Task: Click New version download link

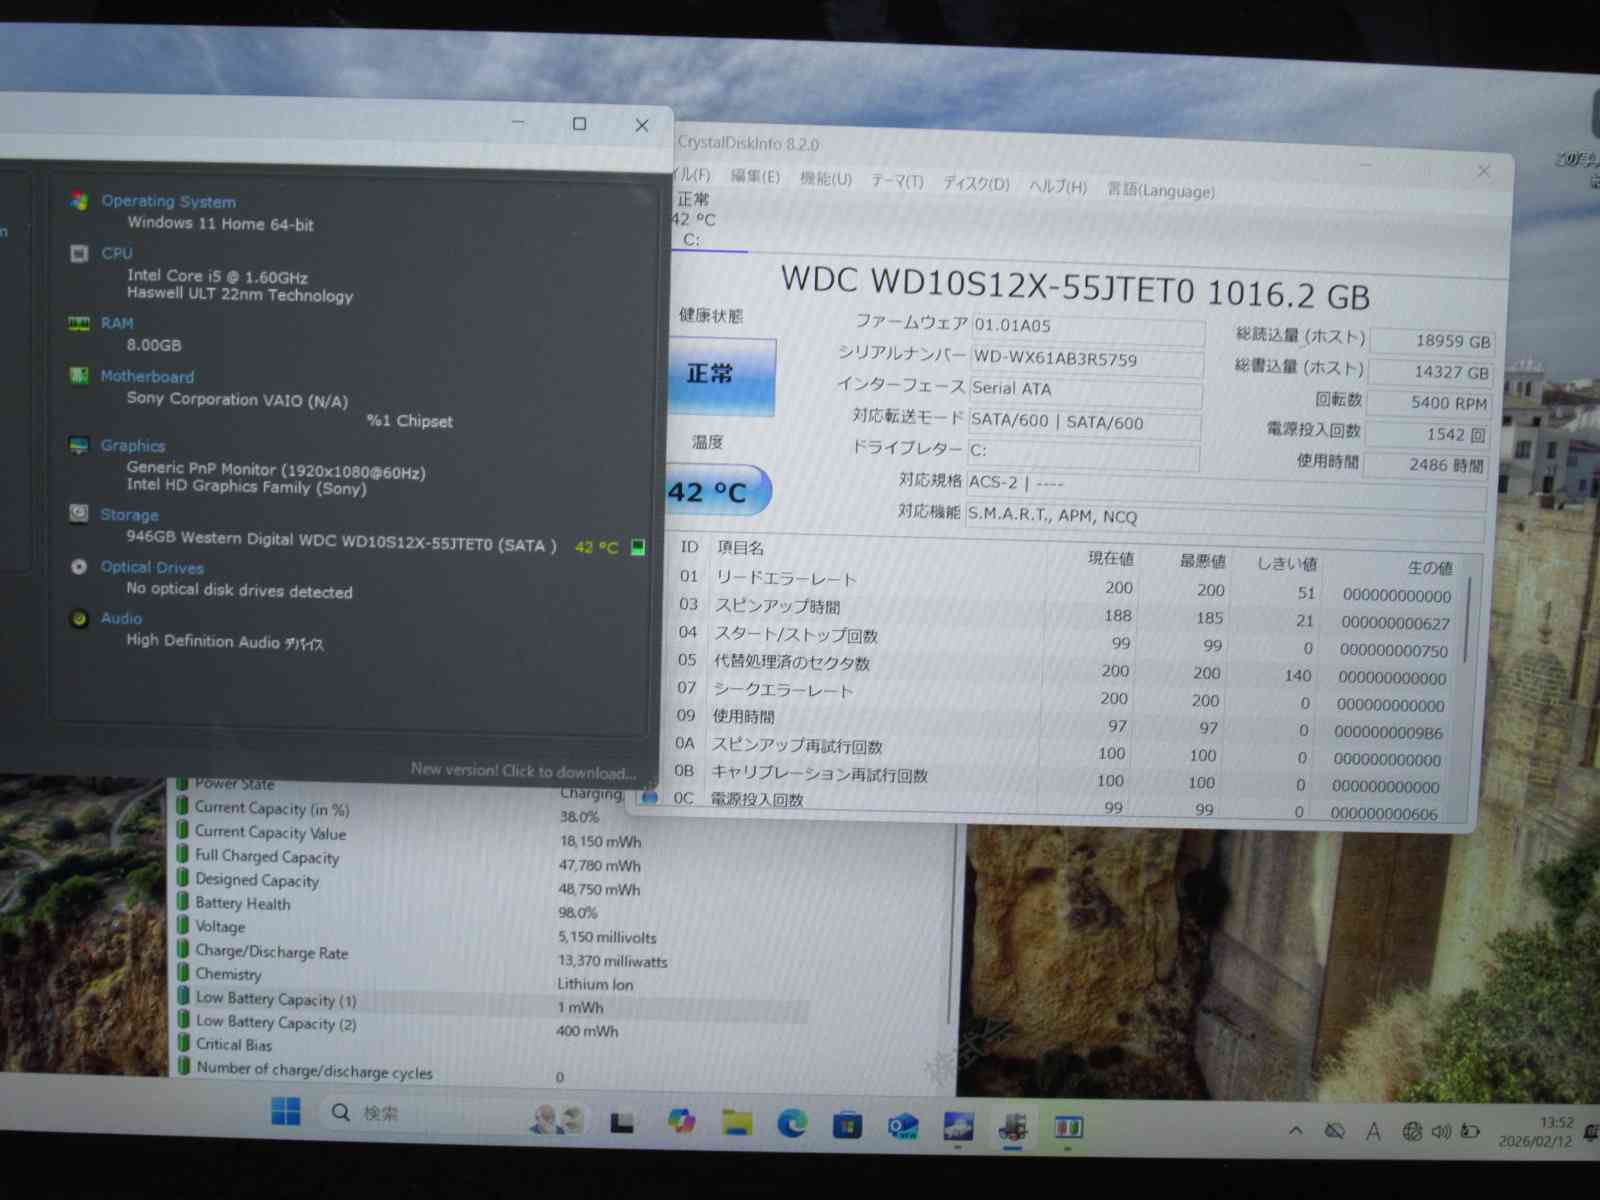Action: point(522,771)
